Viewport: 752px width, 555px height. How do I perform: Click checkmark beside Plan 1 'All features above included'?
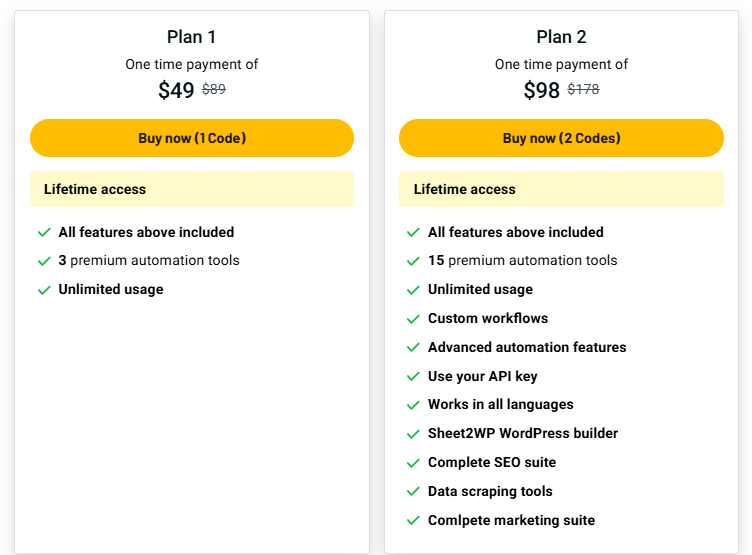tap(44, 232)
